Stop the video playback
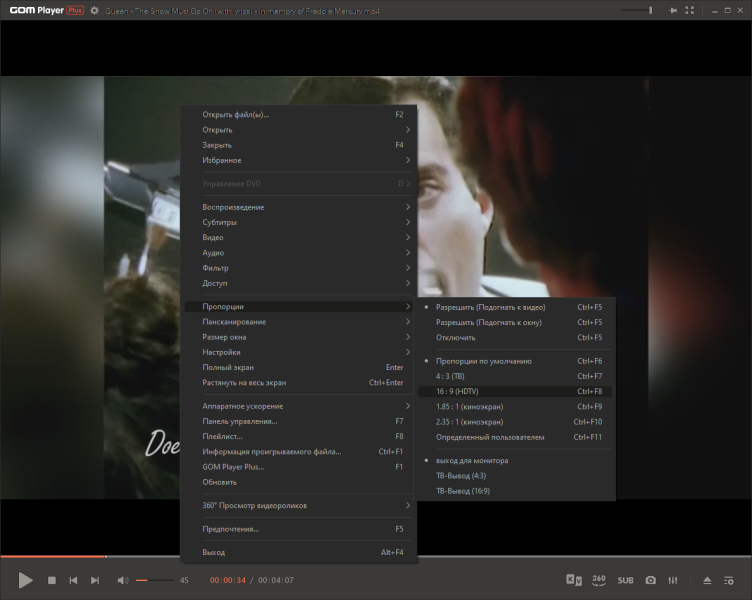 (x=52, y=580)
